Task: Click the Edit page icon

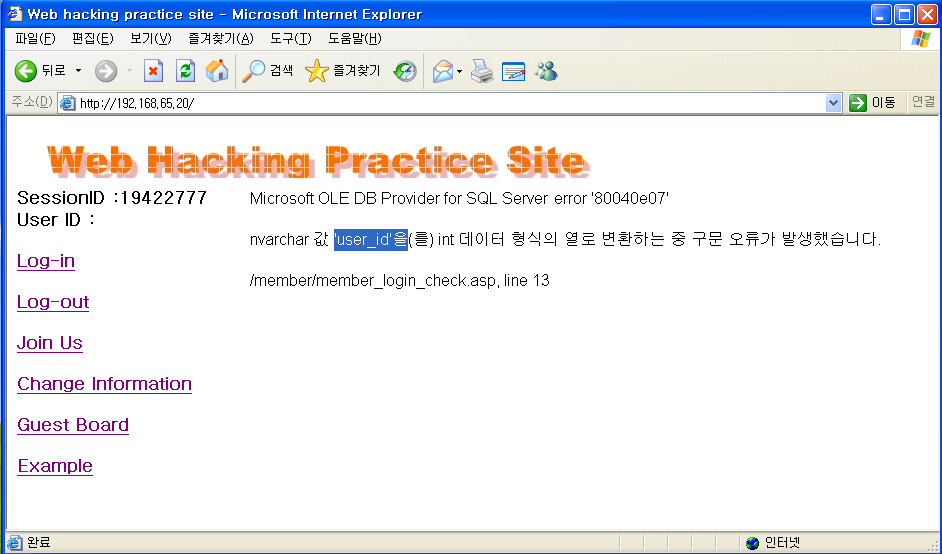Action: [x=514, y=71]
